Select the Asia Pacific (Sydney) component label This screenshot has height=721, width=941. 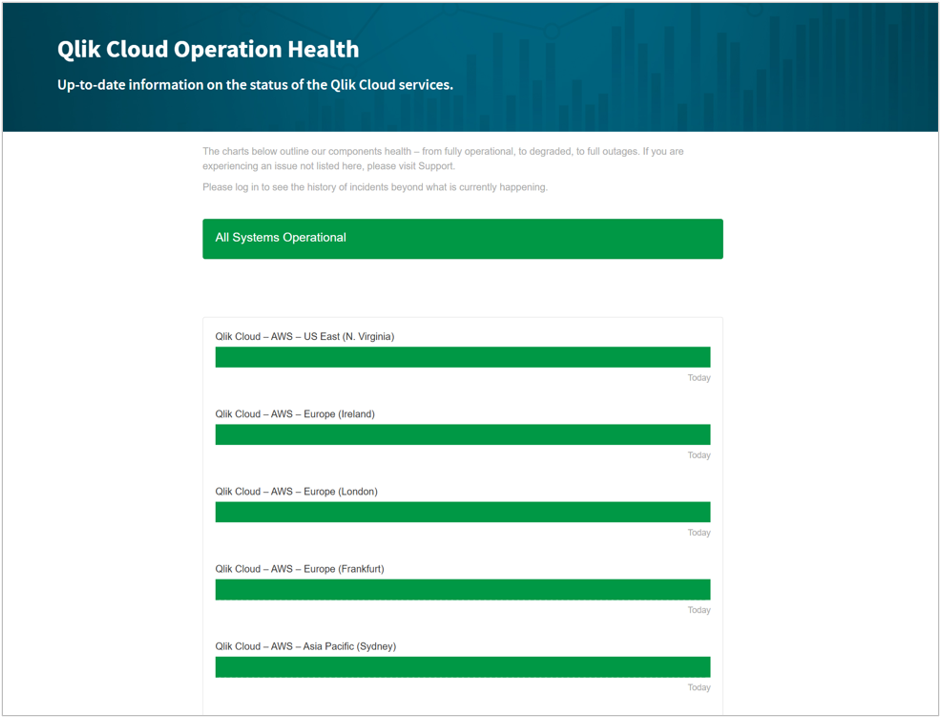point(305,647)
